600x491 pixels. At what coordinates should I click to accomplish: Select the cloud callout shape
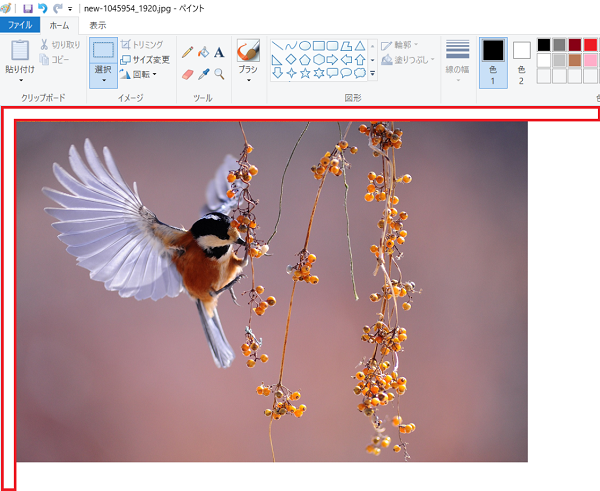point(360,73)
